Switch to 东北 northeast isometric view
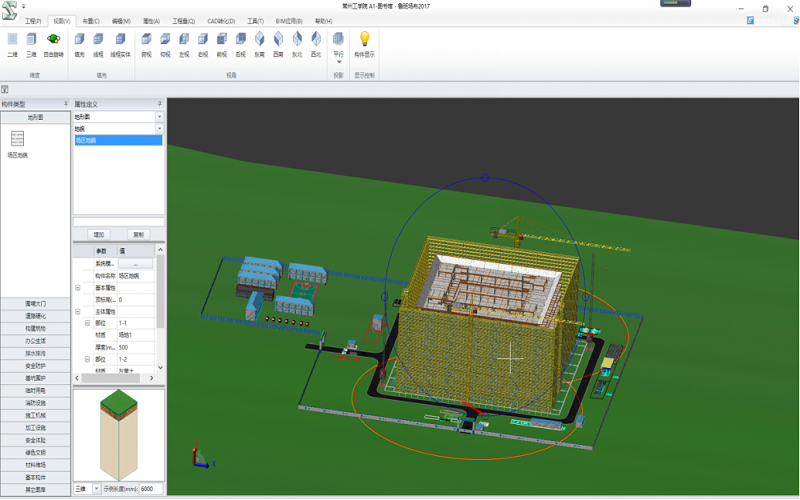The width and height of the screenshot is (800, 500). pyautogui.click(x=297, y=45)
